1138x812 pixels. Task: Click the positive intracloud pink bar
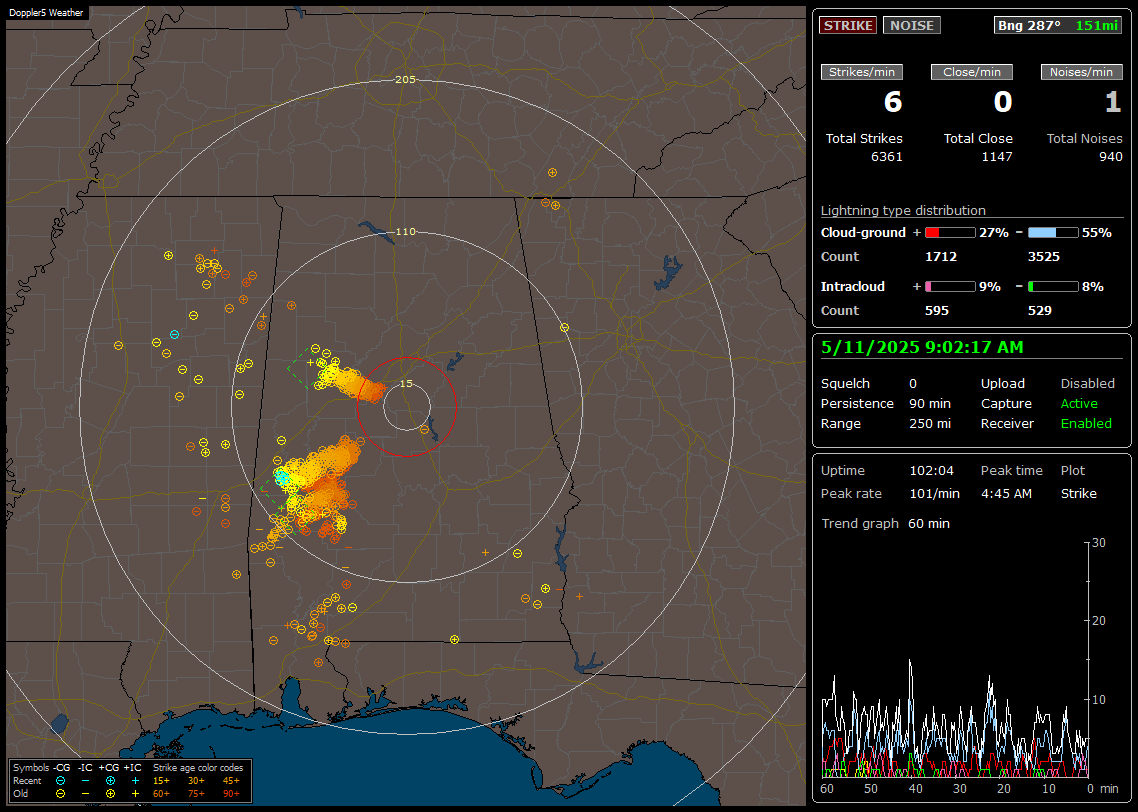[x=950, y=287]
